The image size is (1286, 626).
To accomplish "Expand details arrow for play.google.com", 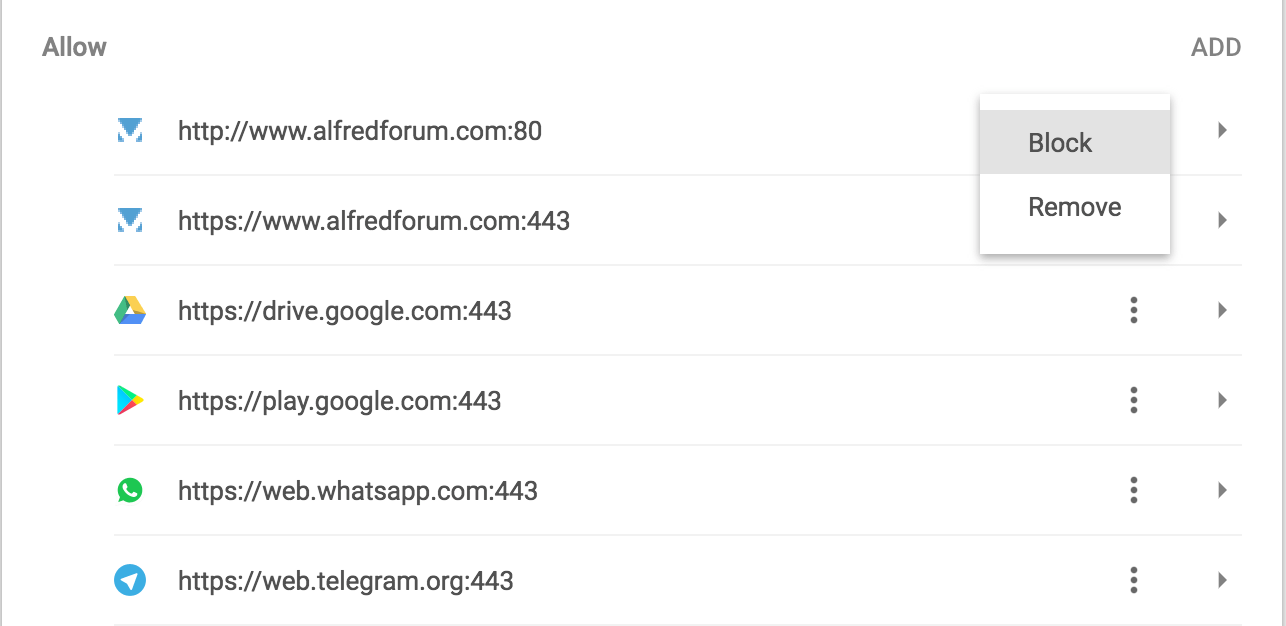I will tap(1222, 401).
